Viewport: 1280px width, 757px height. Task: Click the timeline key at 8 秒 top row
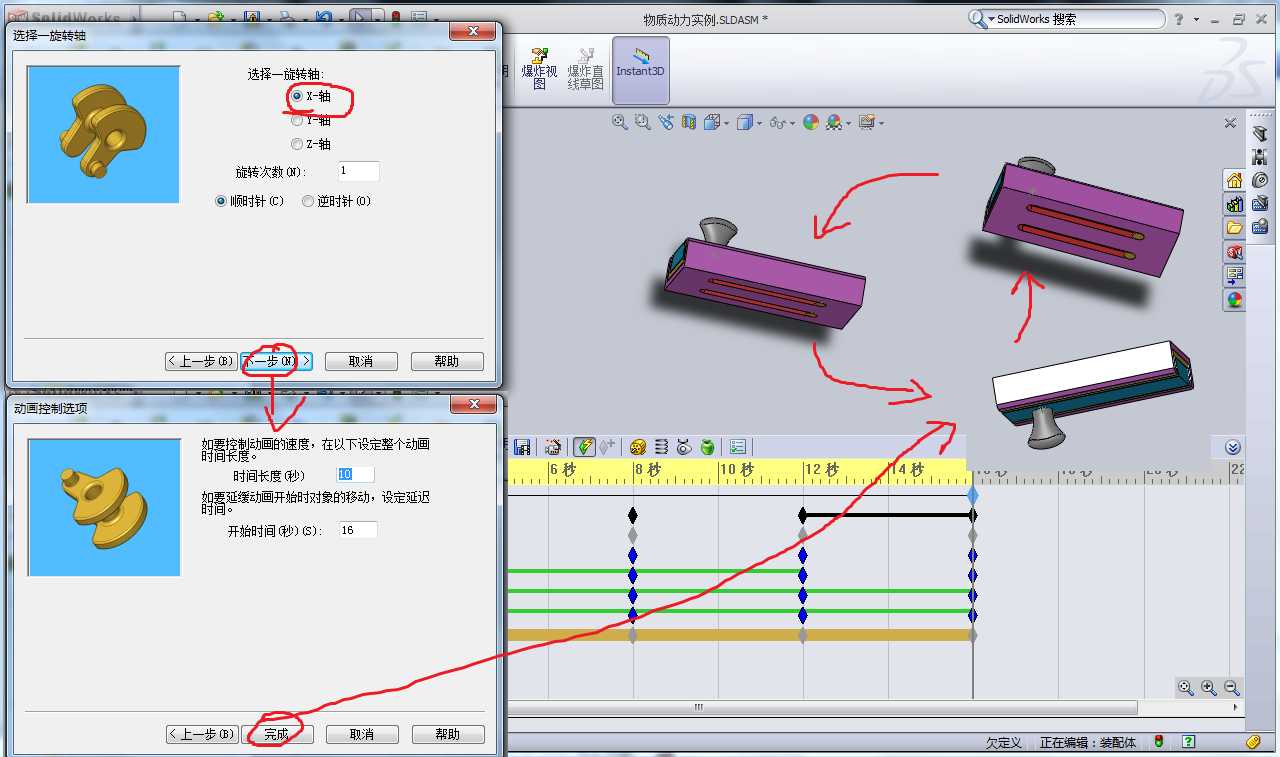pos(632,515)
